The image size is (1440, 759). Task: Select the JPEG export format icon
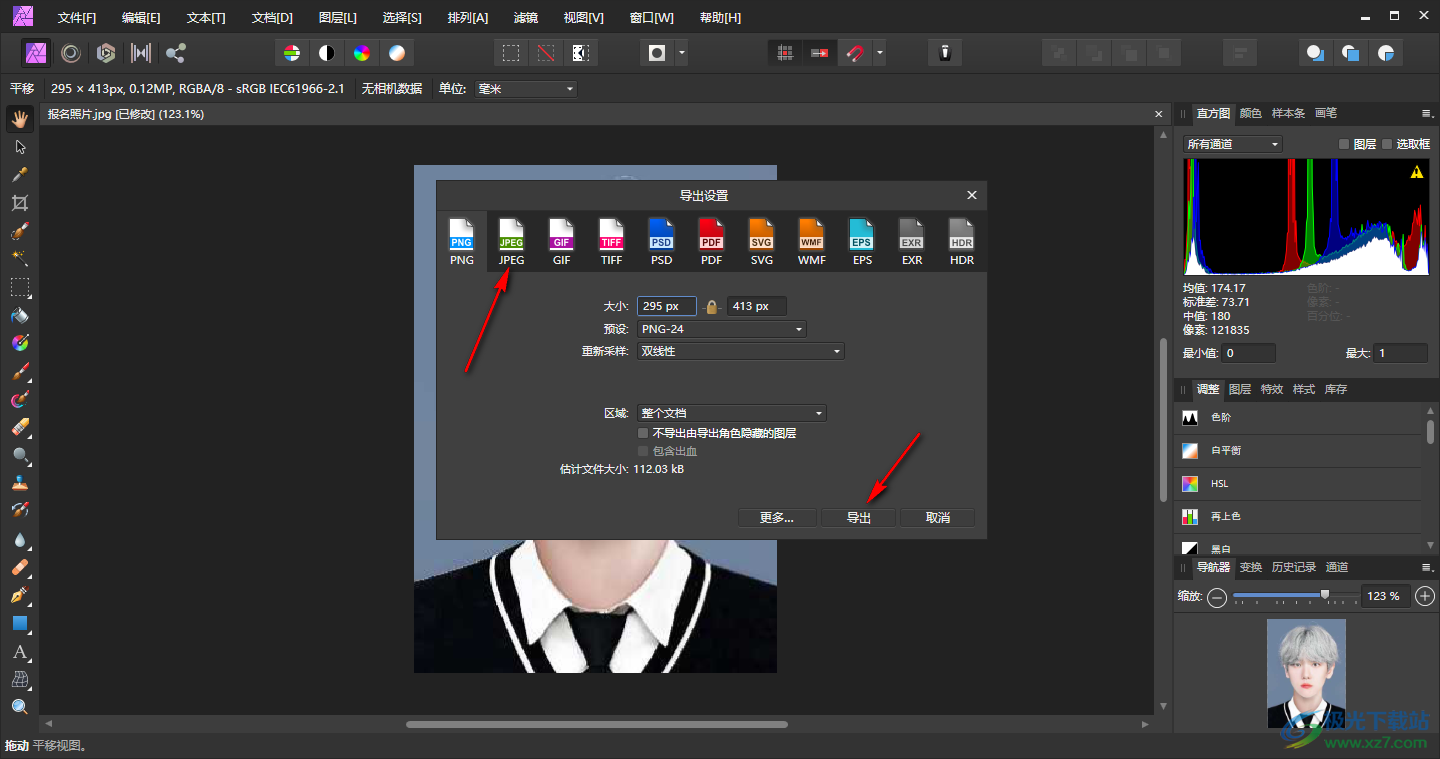511,241
